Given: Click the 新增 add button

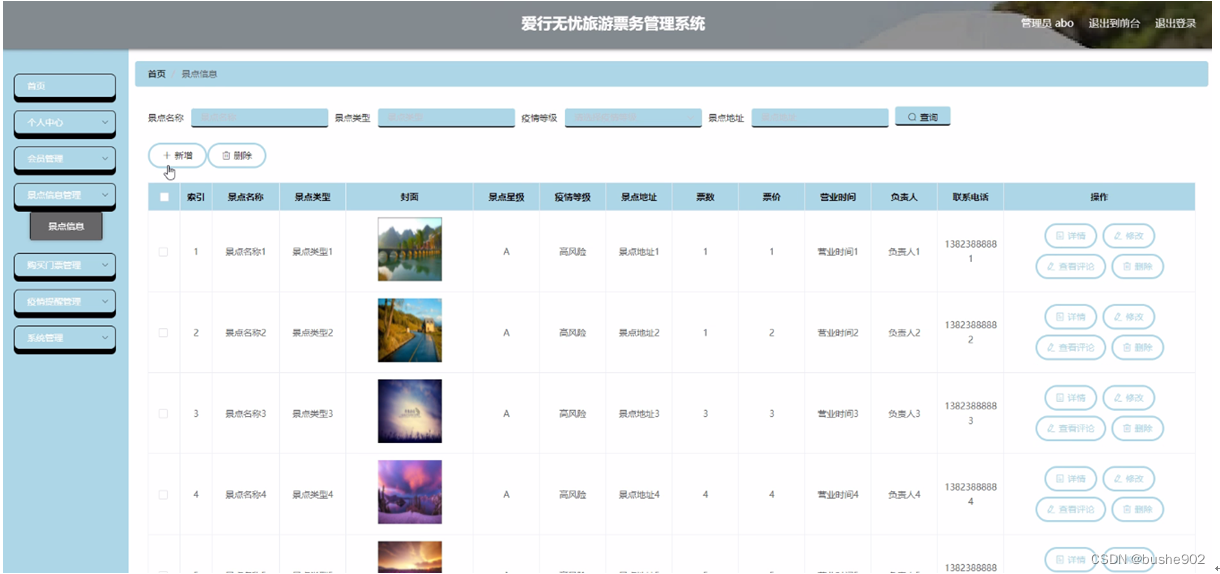Looking at the screenshot, I should 177,155.
